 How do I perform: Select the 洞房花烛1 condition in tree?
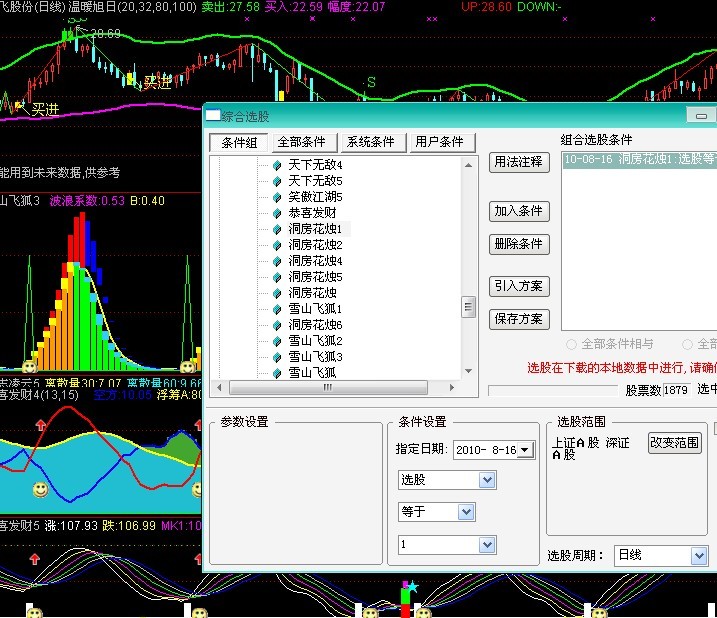point(315,229)
